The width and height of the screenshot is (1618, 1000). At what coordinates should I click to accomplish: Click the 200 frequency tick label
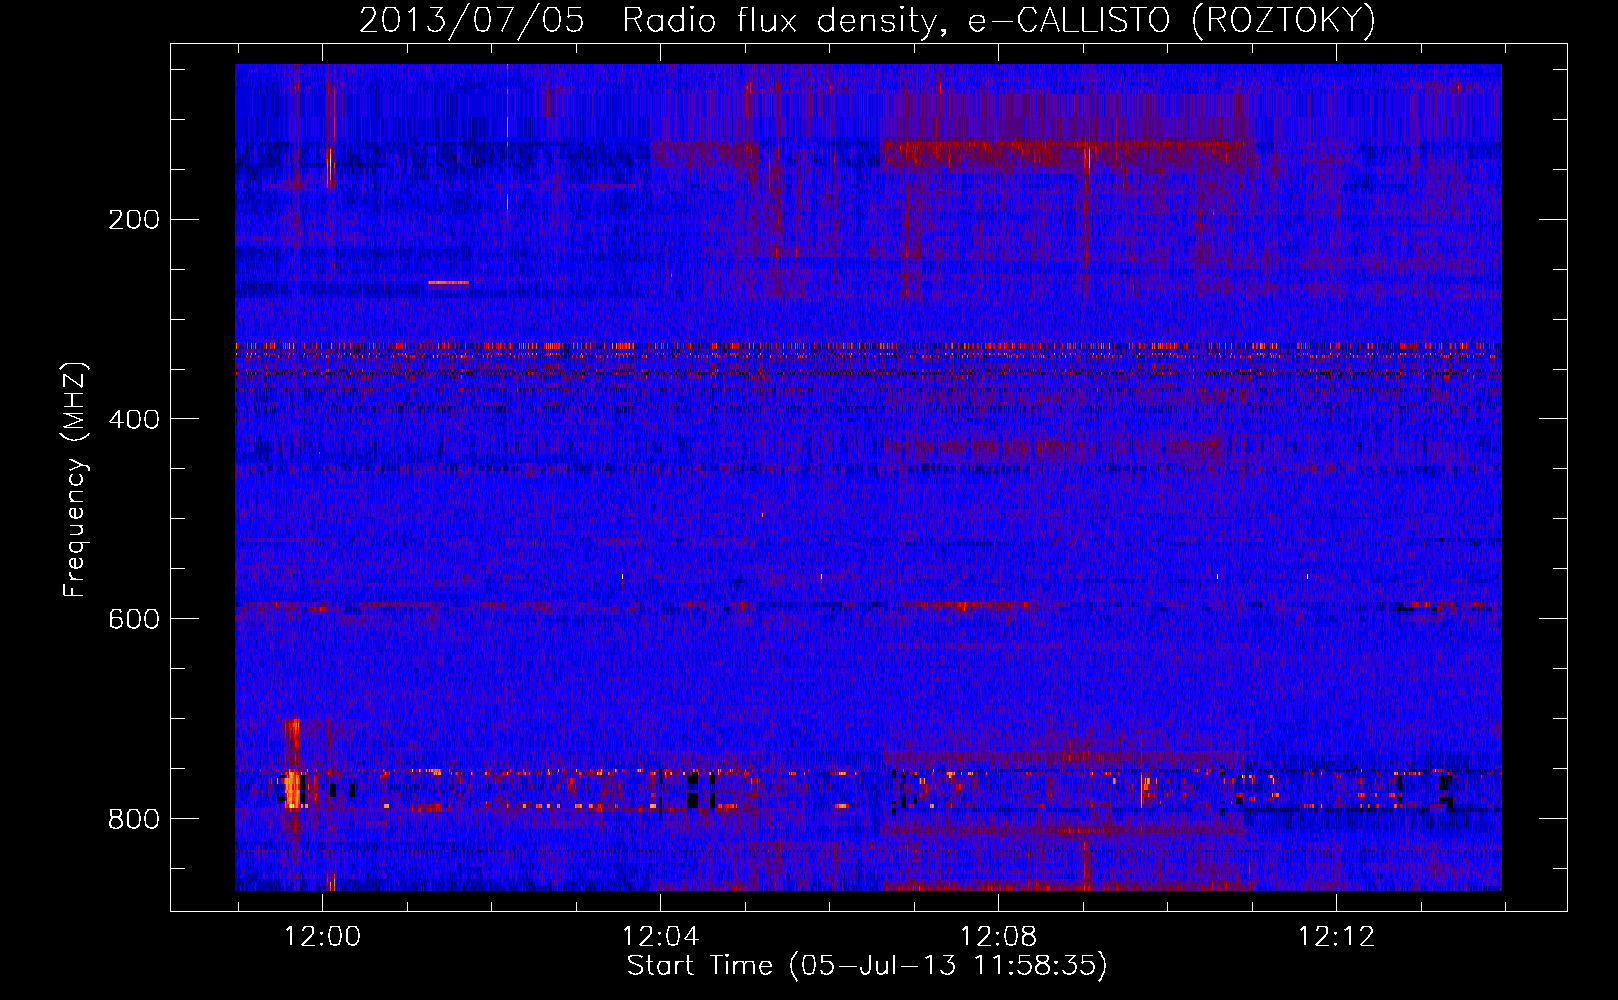pos(134,220)
